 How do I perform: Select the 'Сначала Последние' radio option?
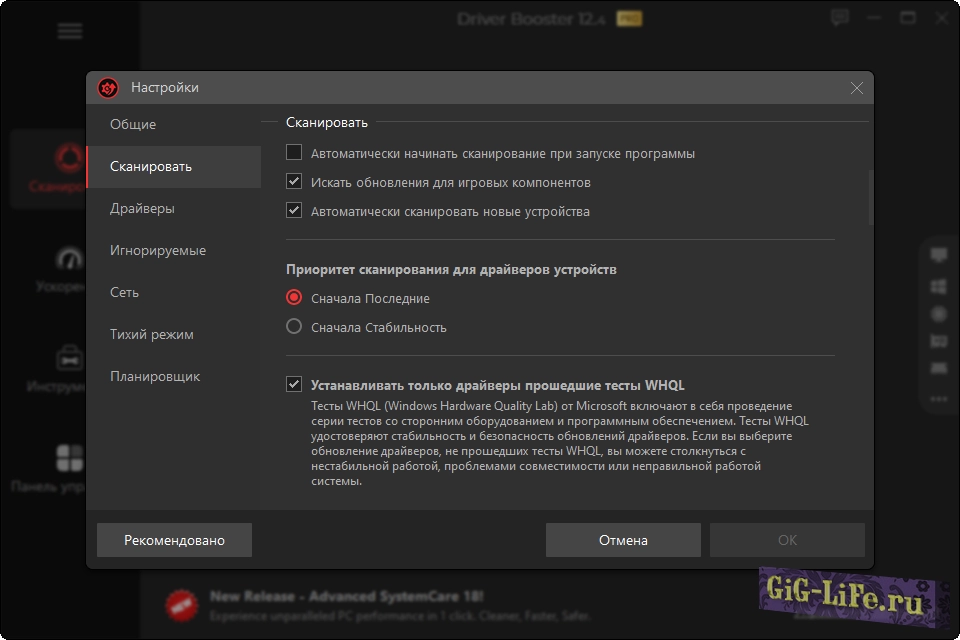coord(294,298)
